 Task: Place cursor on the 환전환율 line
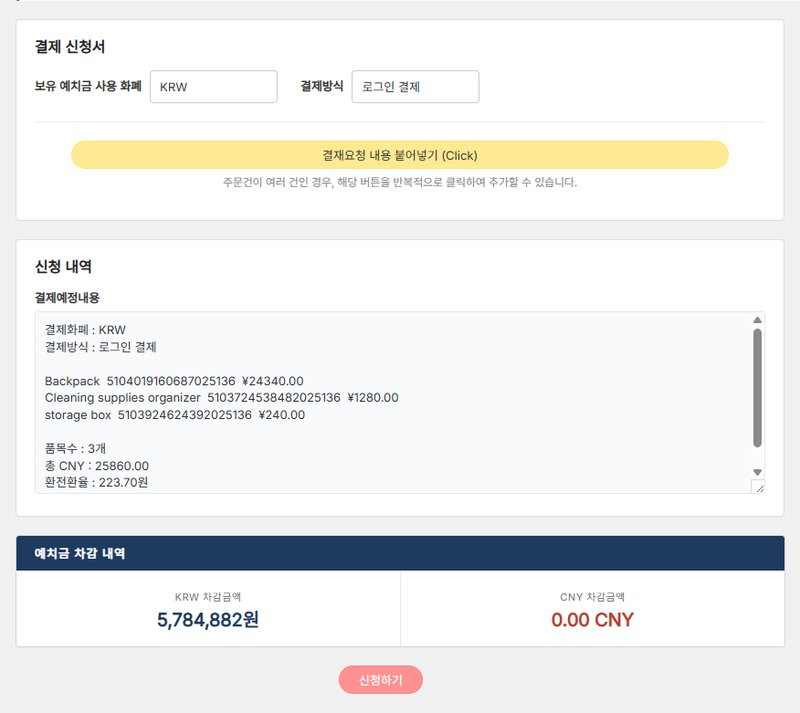click(x=96, y=483)
